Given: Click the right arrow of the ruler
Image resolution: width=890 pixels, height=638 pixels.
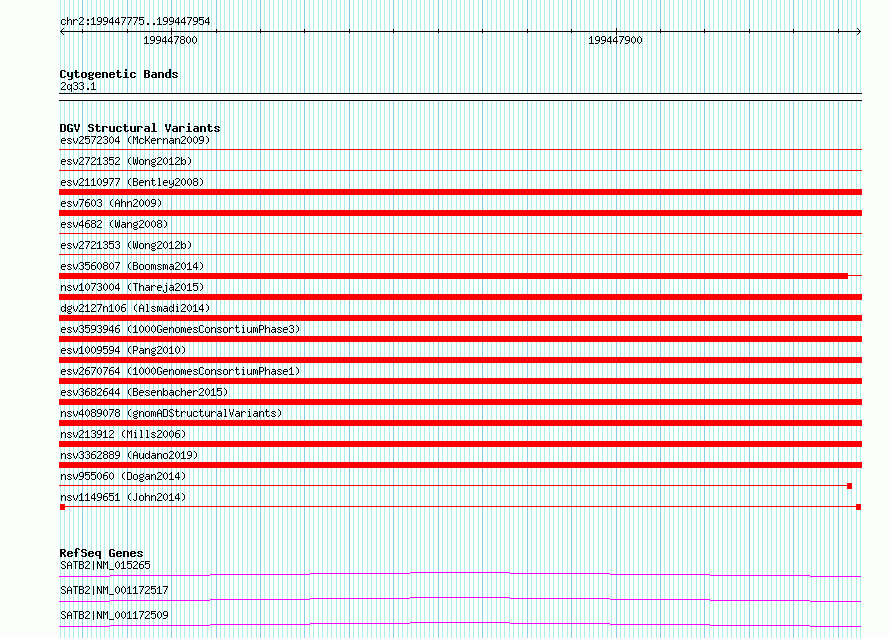Looking at the screenshot, I should click(858, 32).
